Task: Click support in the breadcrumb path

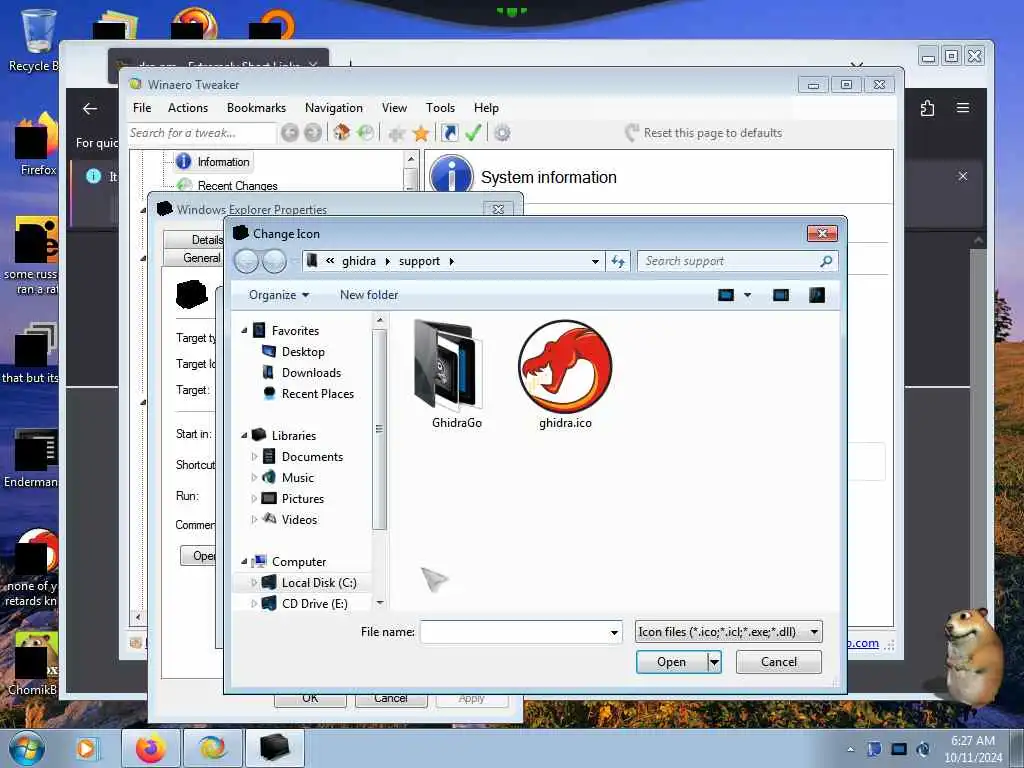Action: (419, 261)
